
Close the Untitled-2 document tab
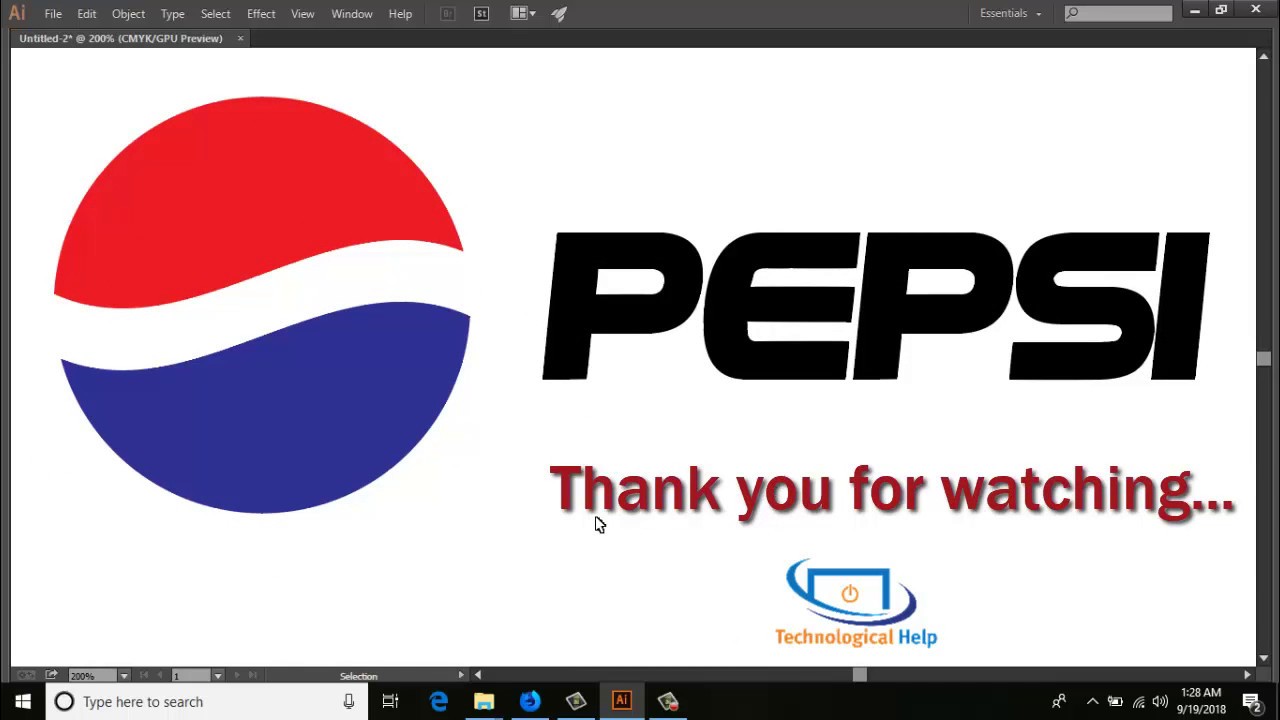click(x=240, y=38)
